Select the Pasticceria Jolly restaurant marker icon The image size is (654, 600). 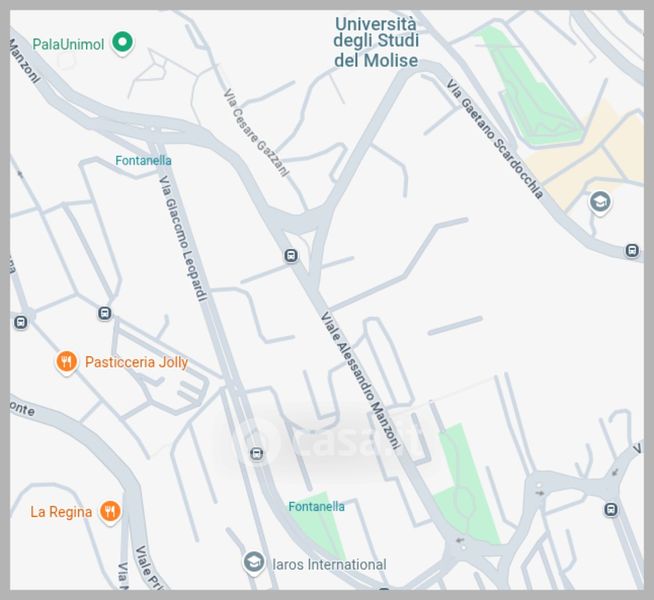[66, 362]
